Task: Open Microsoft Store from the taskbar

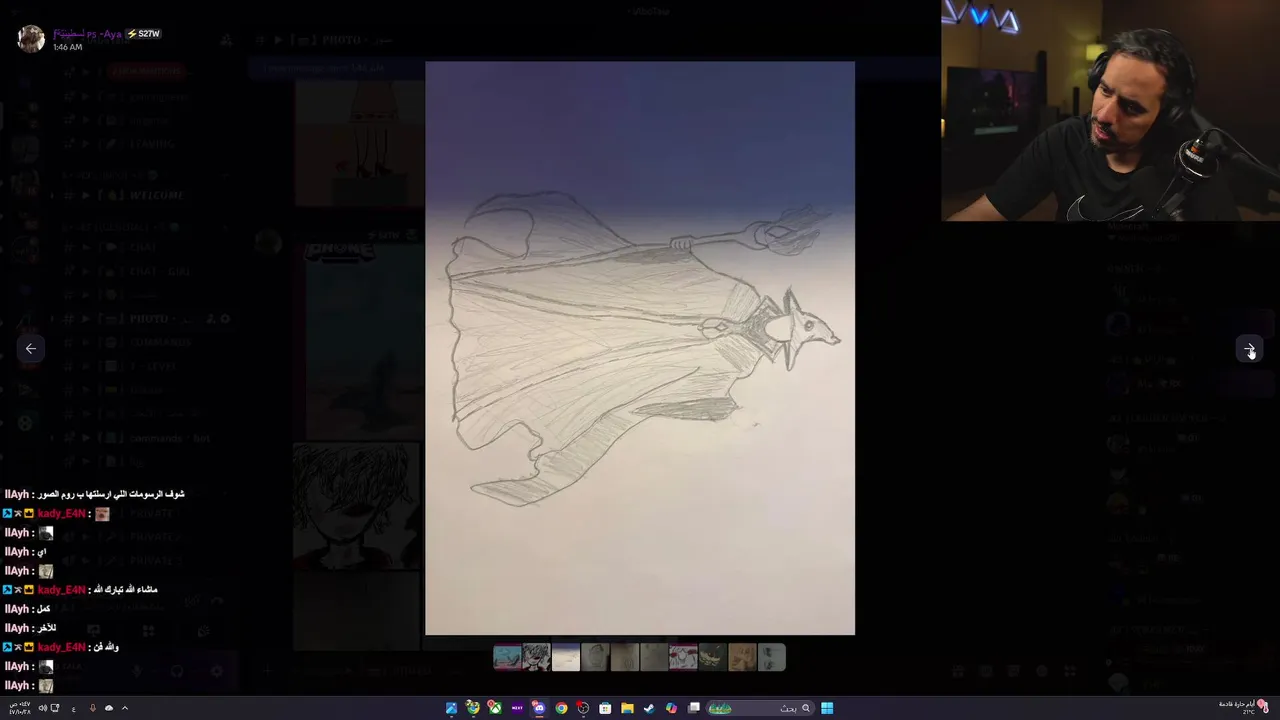Action: pyautogui.click(x=605, y=708)
